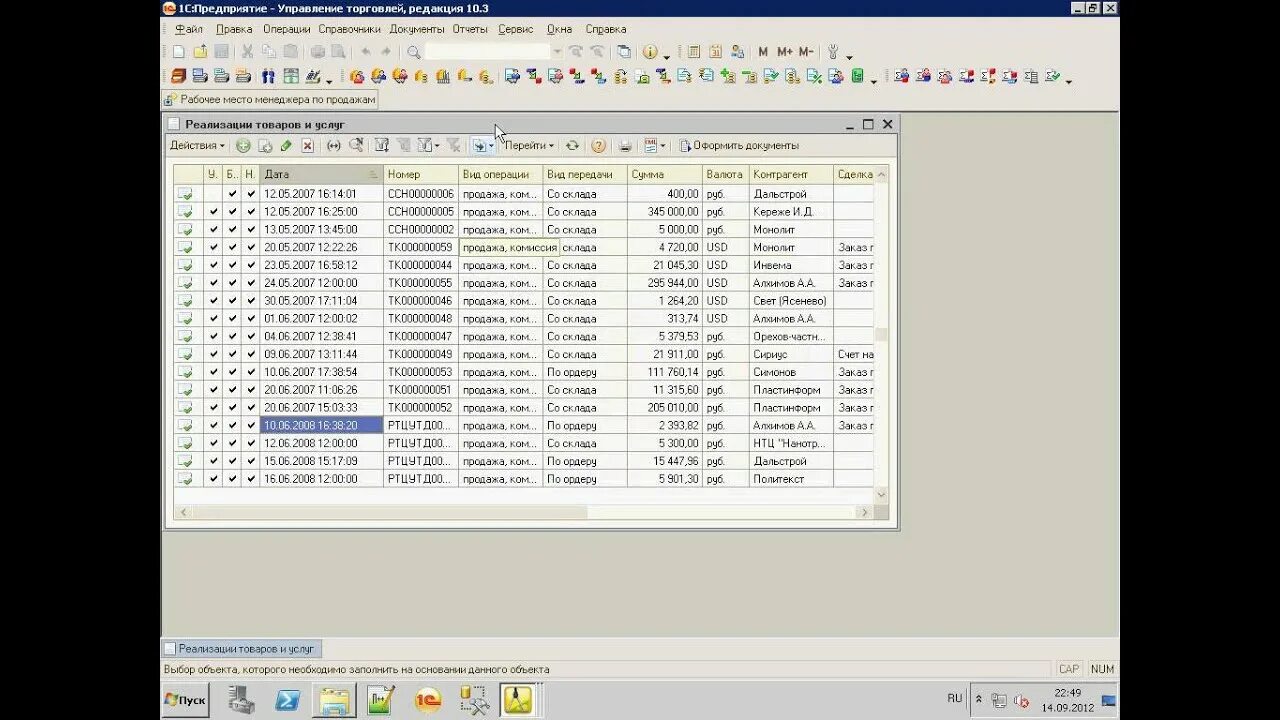1280x720 pixels.
Task: Click the Cut scissors icon
Action: pyautogui.click(x=247, y=52)
